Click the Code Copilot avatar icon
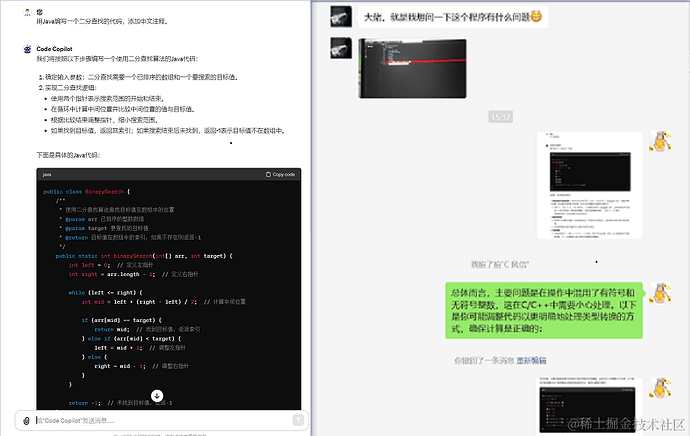Screen dimensions: 690x436 pos(27,49)
